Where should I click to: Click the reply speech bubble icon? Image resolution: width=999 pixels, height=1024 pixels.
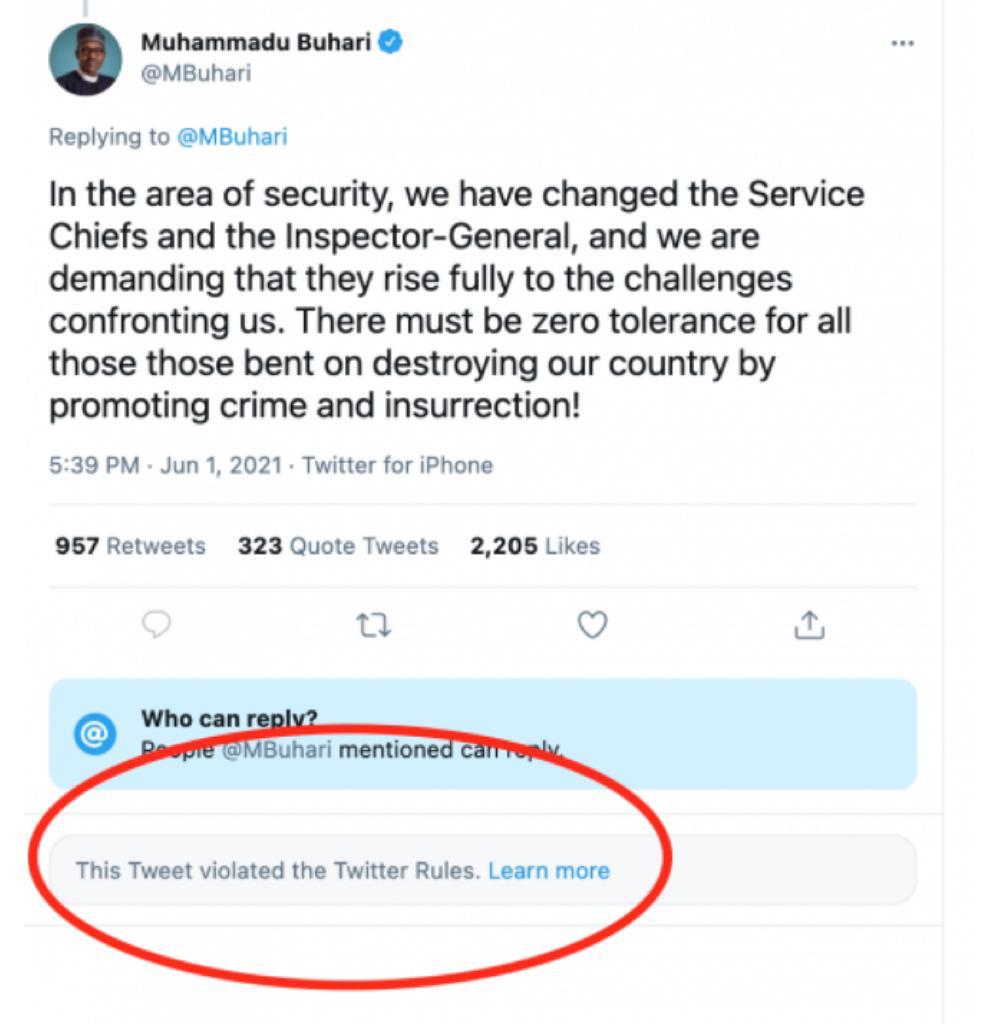[x=156, y=626]
